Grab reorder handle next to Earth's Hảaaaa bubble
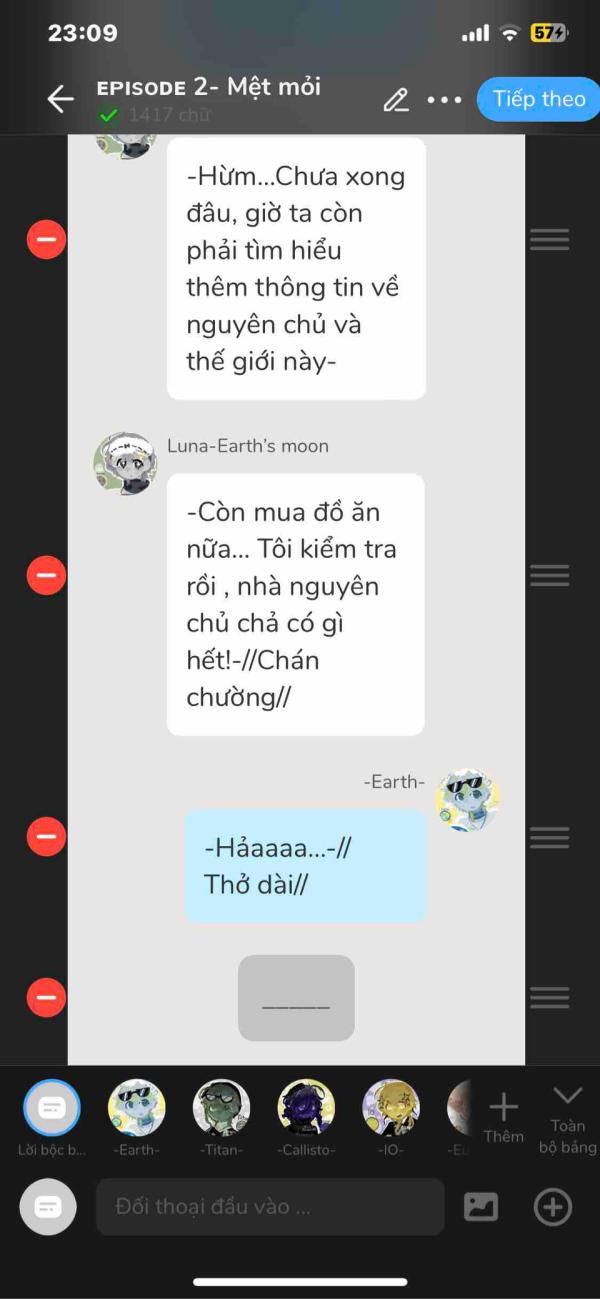 click(549, 837)
